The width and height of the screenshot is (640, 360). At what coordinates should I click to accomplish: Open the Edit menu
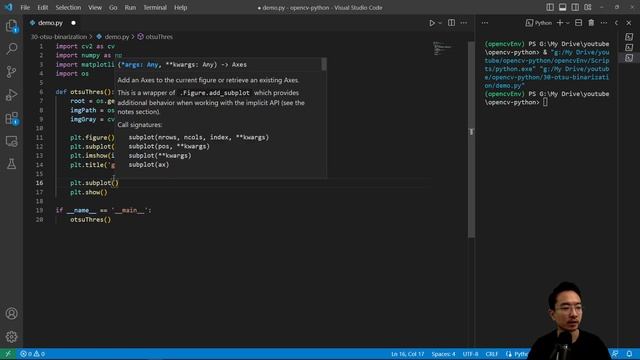42,7
